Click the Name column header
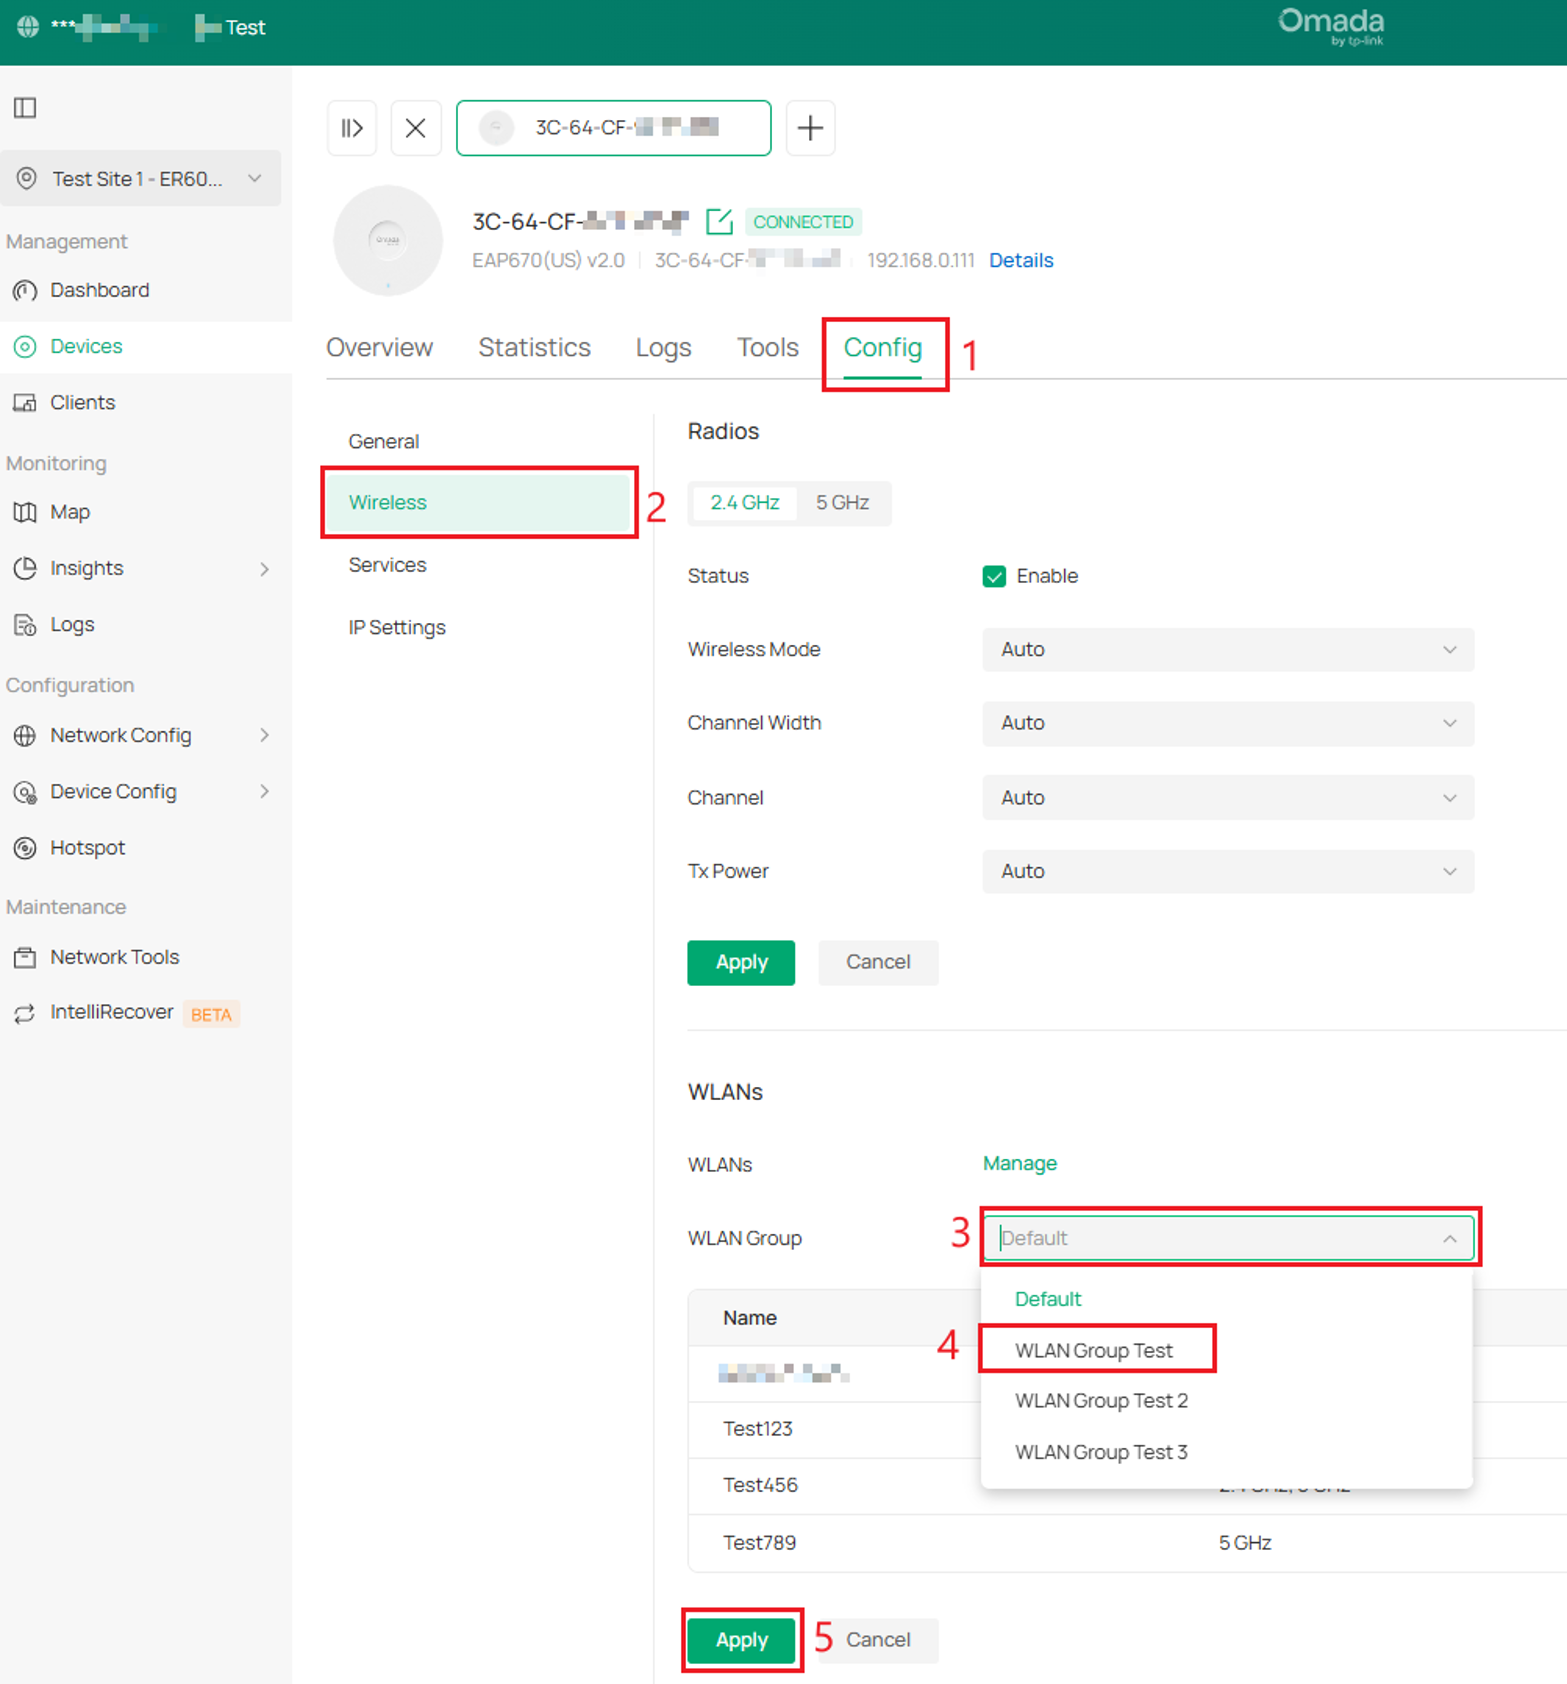1567x1684 pixels. 750,1318
